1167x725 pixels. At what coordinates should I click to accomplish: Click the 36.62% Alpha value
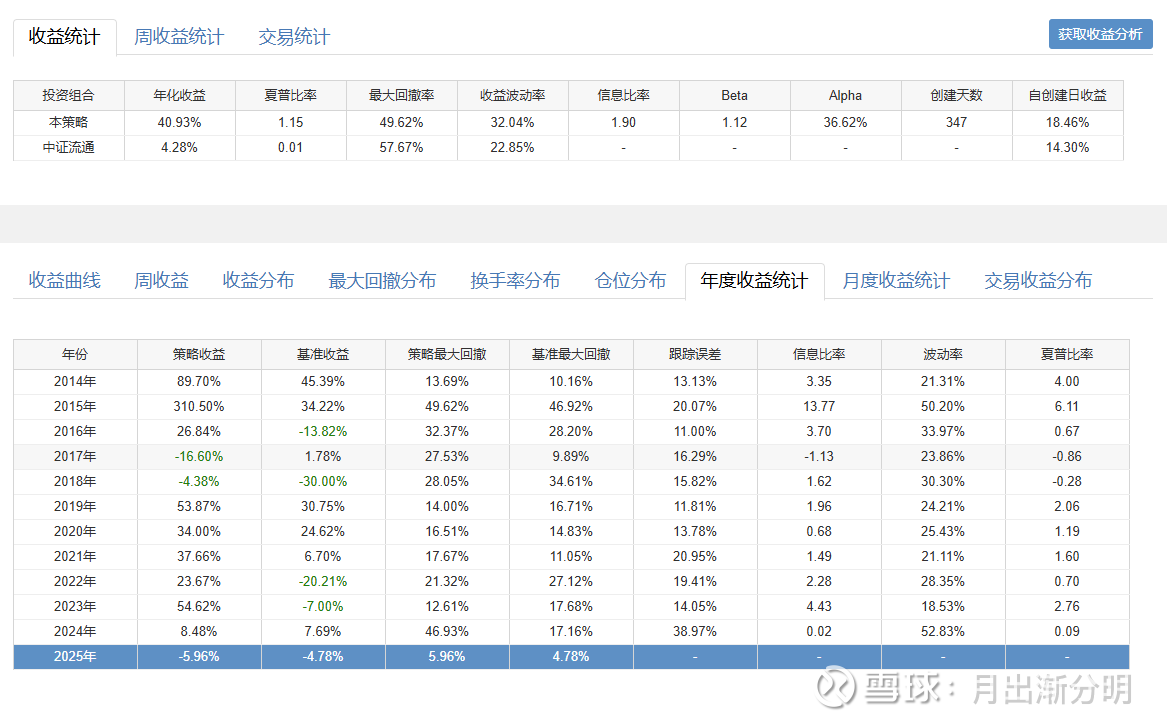coord(845,122)
